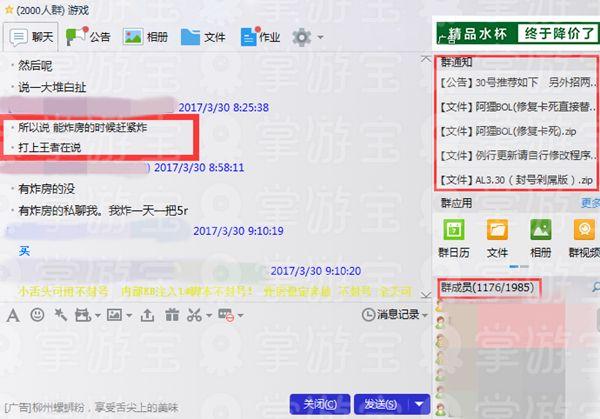Click the chat scroll down arrow
The height and width of the screenshot is (419, 600).
pyautogui.click(x=426, y=295)
